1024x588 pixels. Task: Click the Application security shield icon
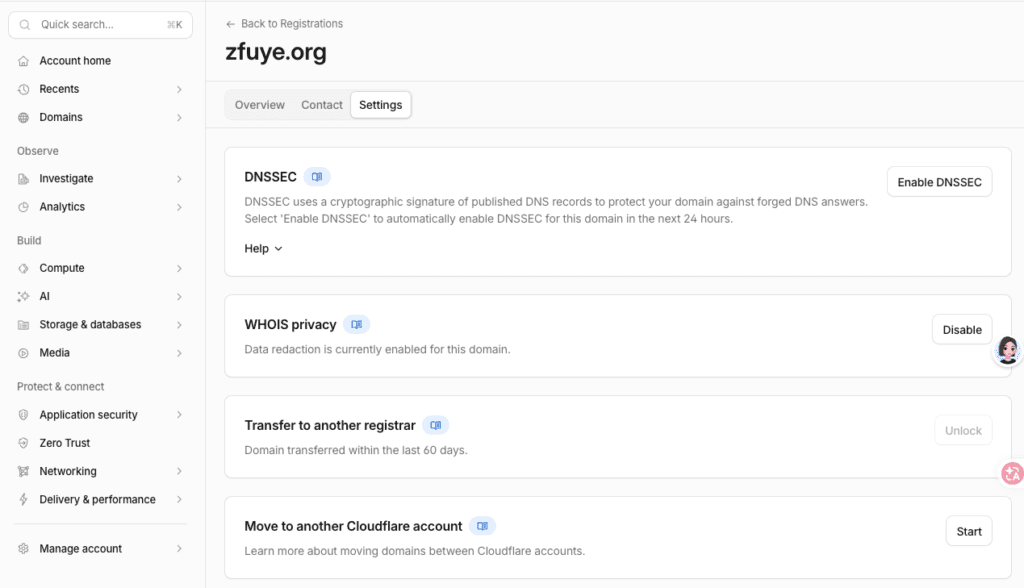(x=24, y=415)
